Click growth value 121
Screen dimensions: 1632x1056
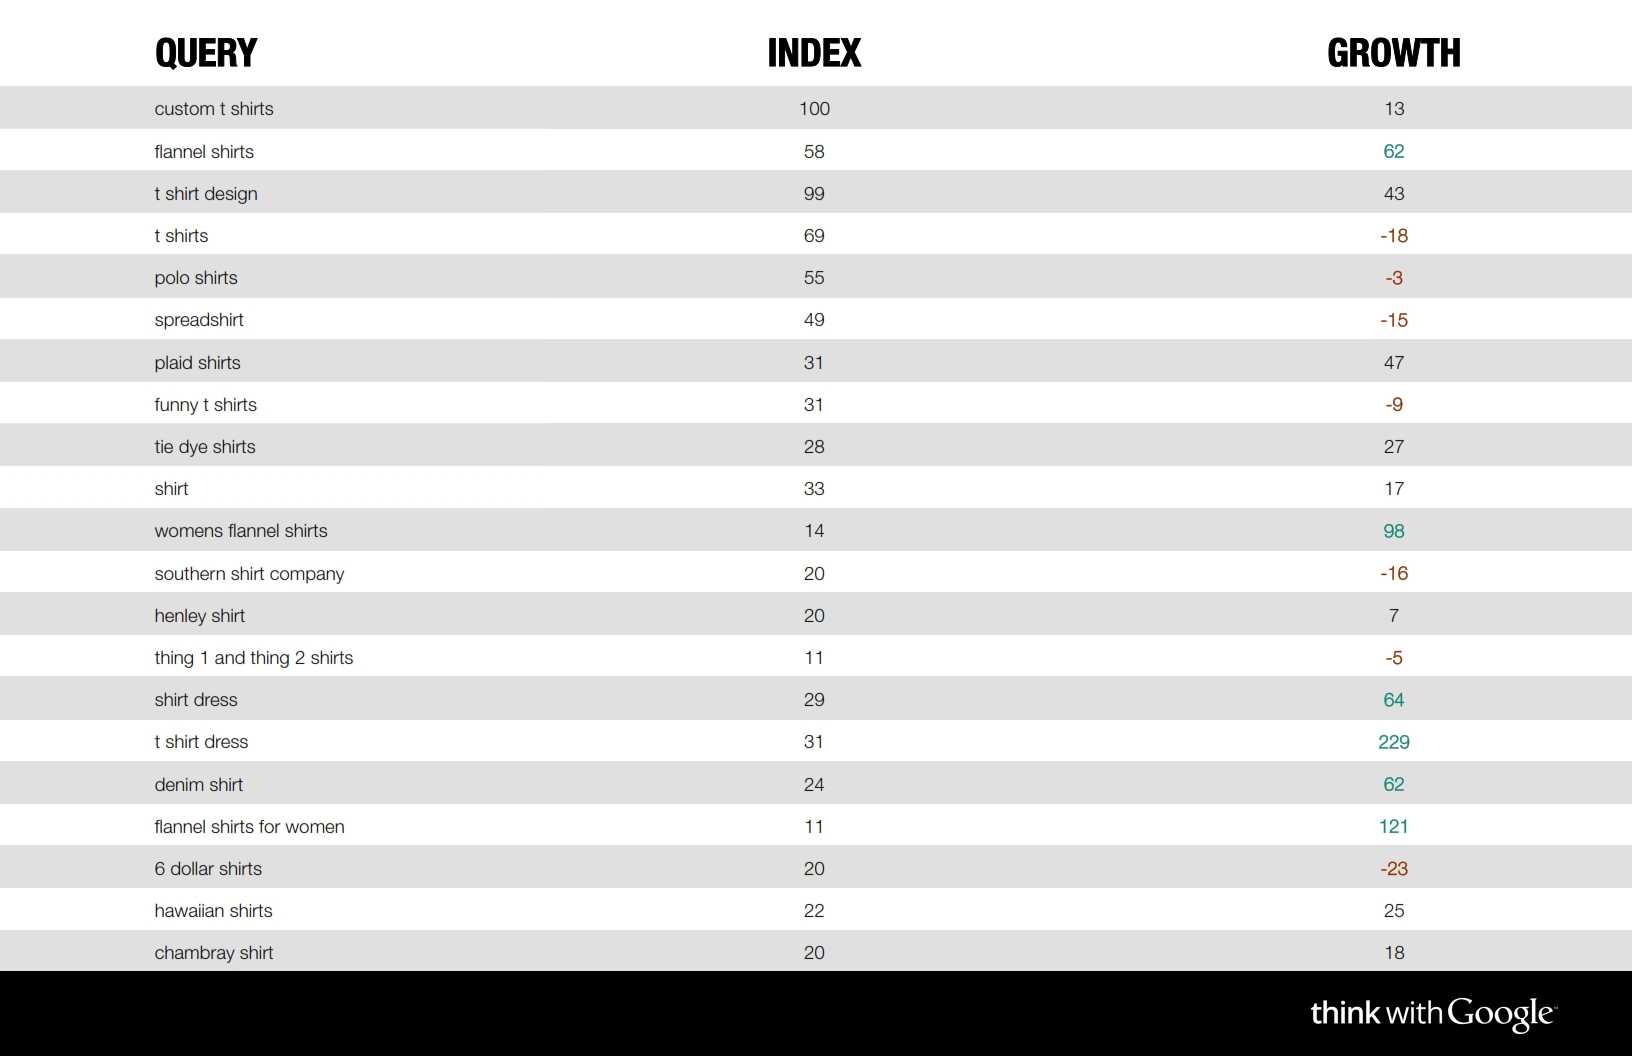1394,827
